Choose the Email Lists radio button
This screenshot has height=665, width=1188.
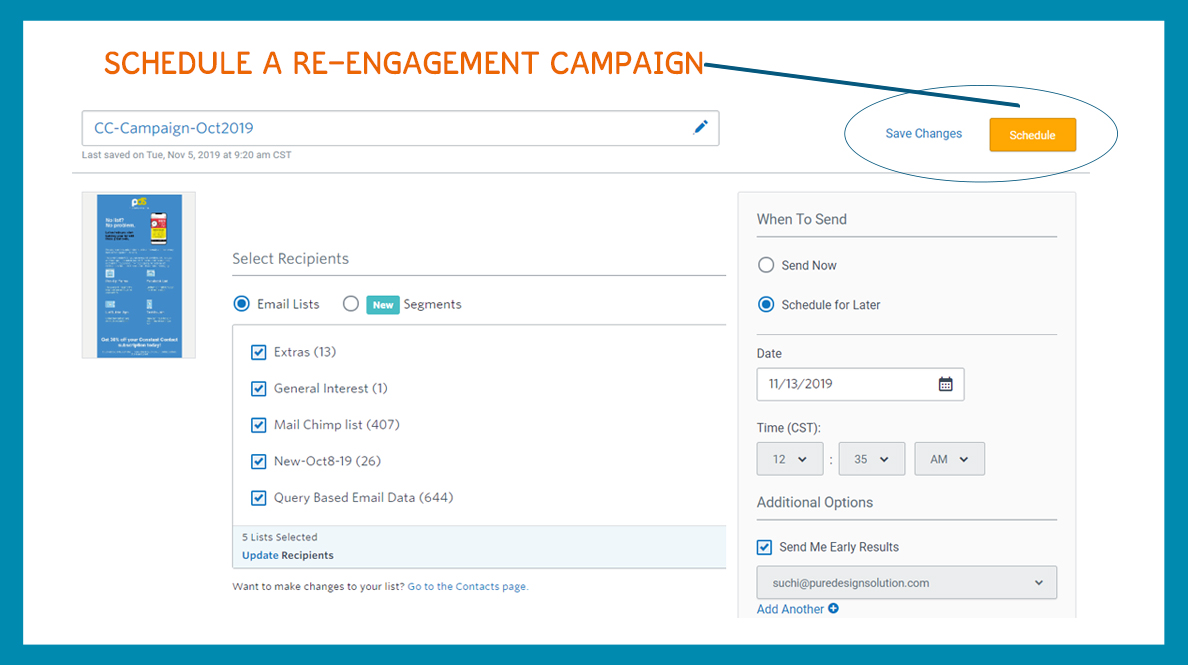pyautogui.click(x=241, y=304)
